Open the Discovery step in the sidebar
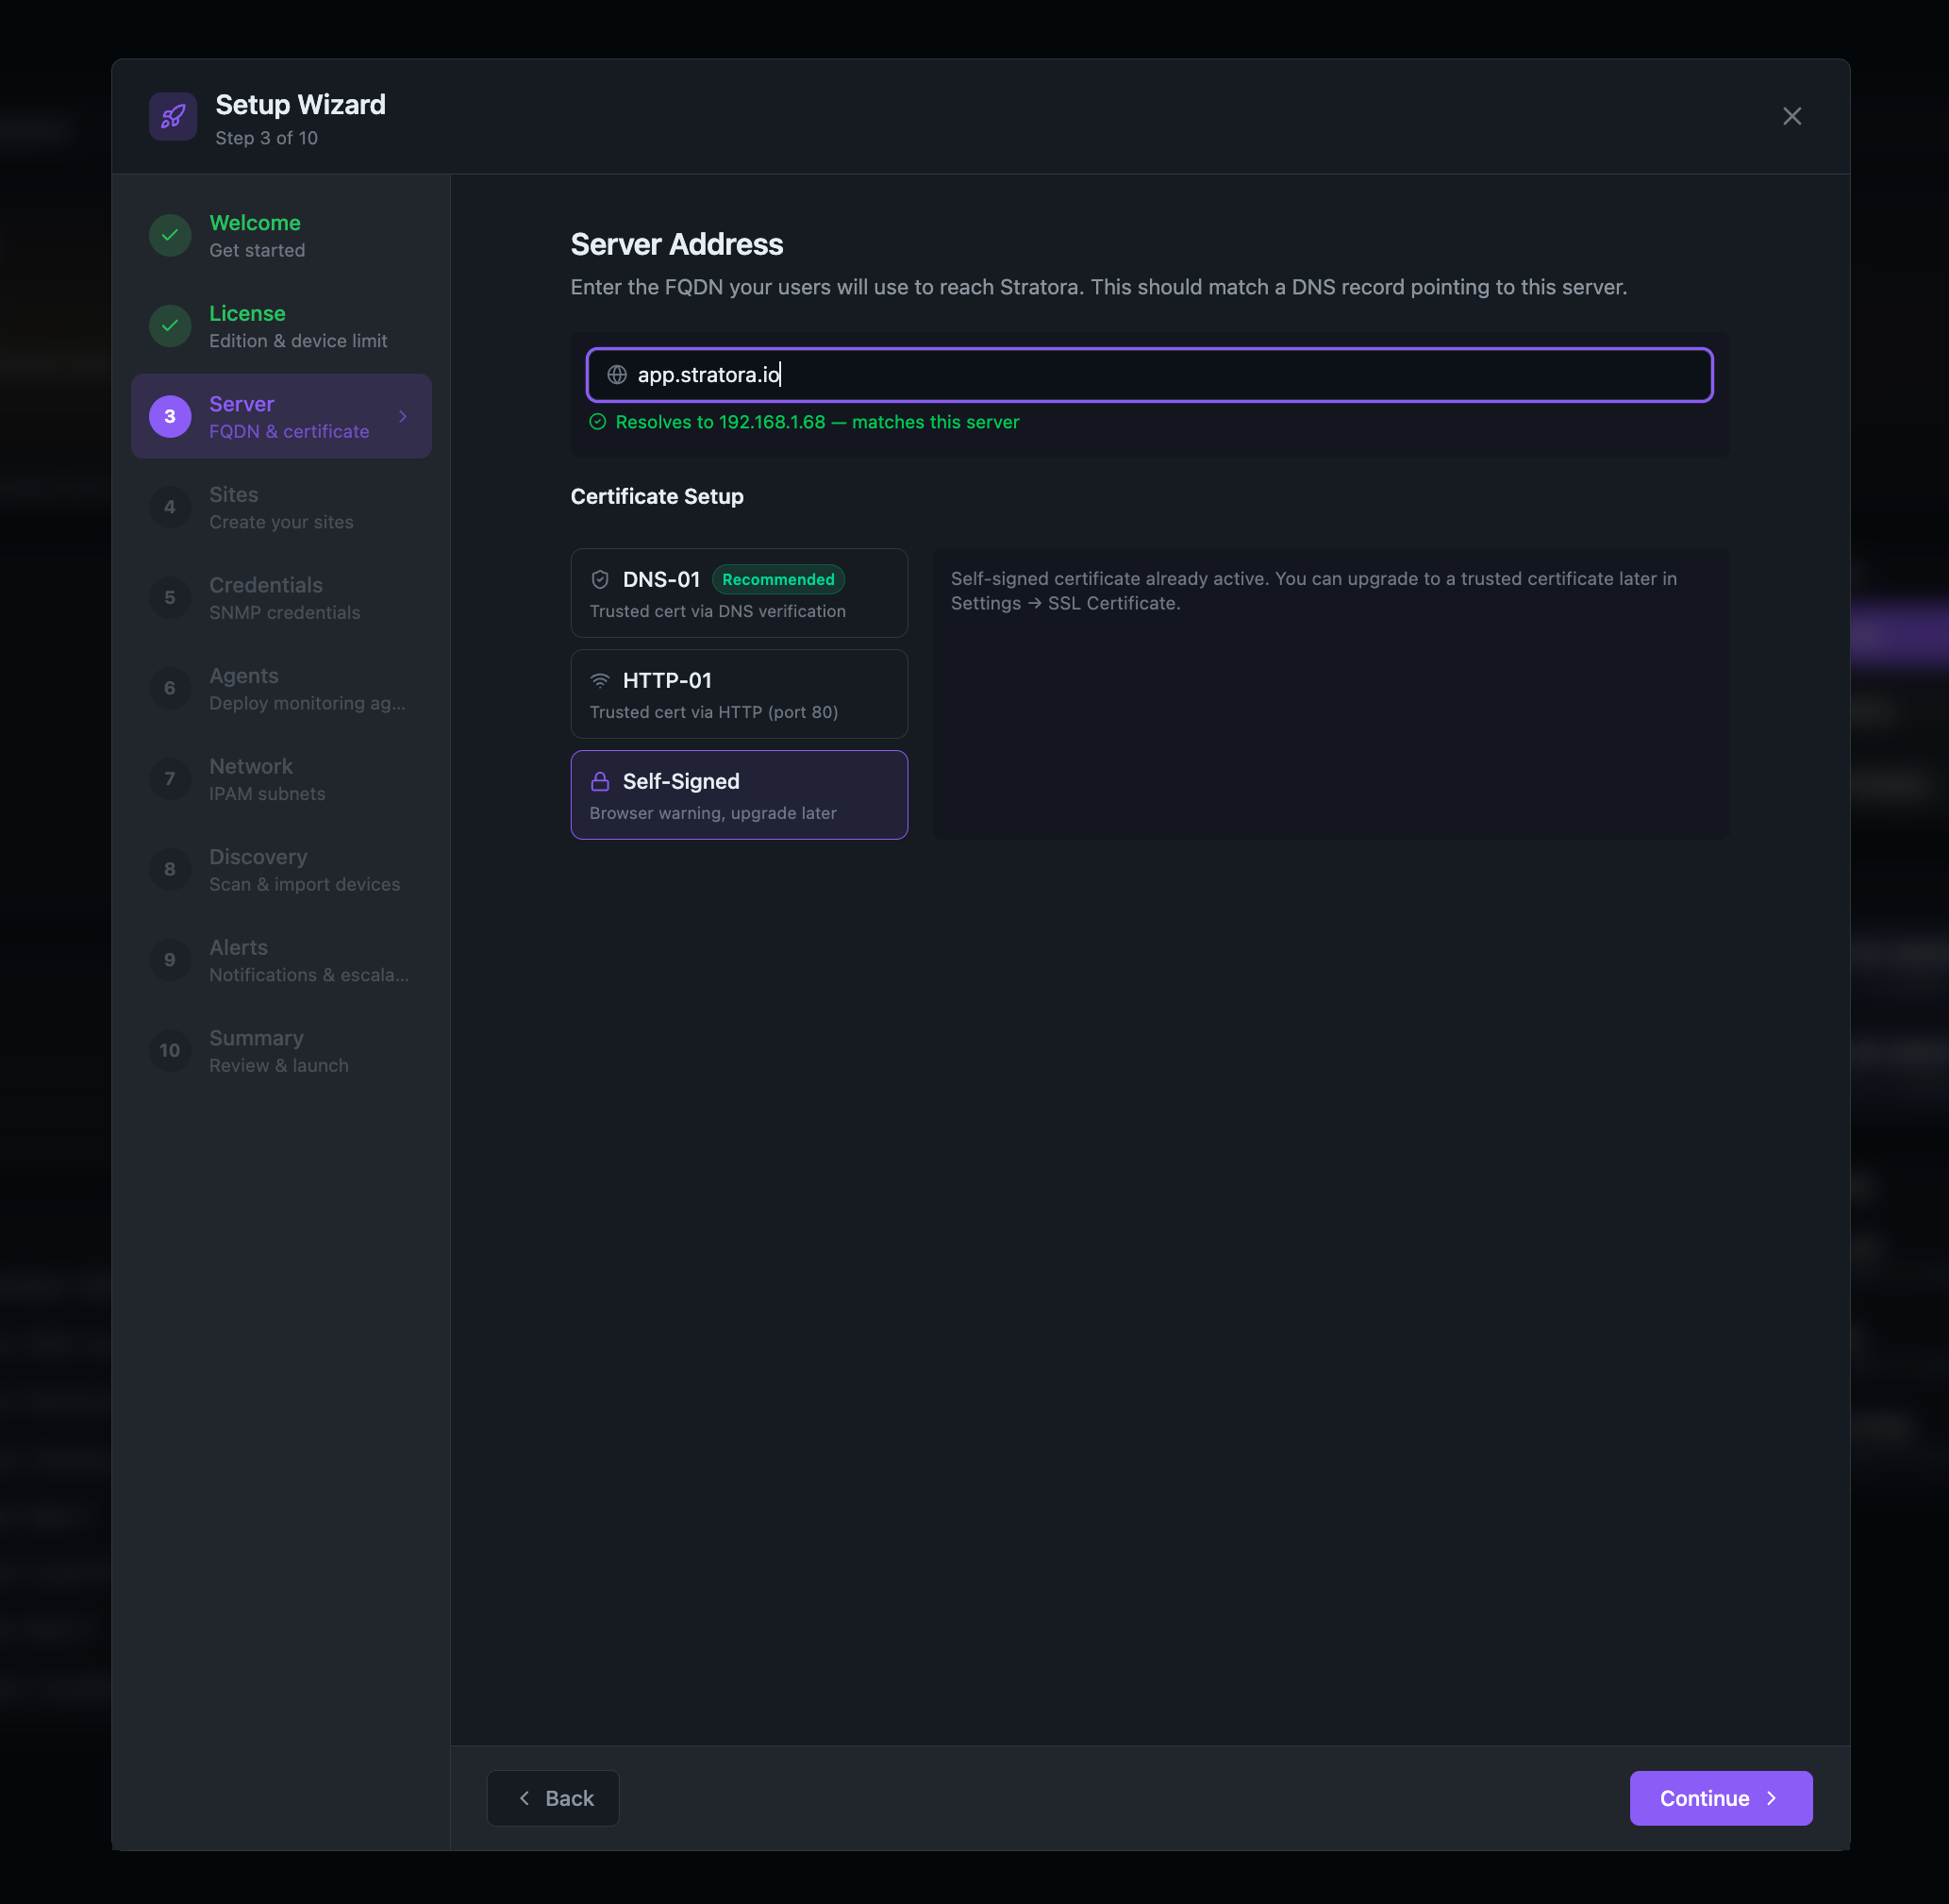 (x=281, y=869)
